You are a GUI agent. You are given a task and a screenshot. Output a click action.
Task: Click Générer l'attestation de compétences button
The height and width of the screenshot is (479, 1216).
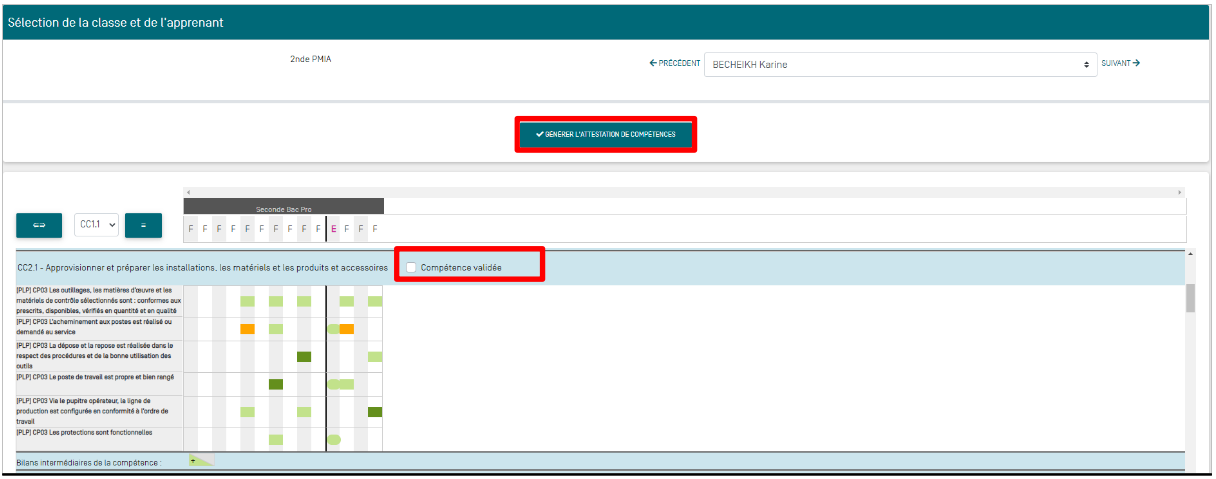(x=605, y=134)
